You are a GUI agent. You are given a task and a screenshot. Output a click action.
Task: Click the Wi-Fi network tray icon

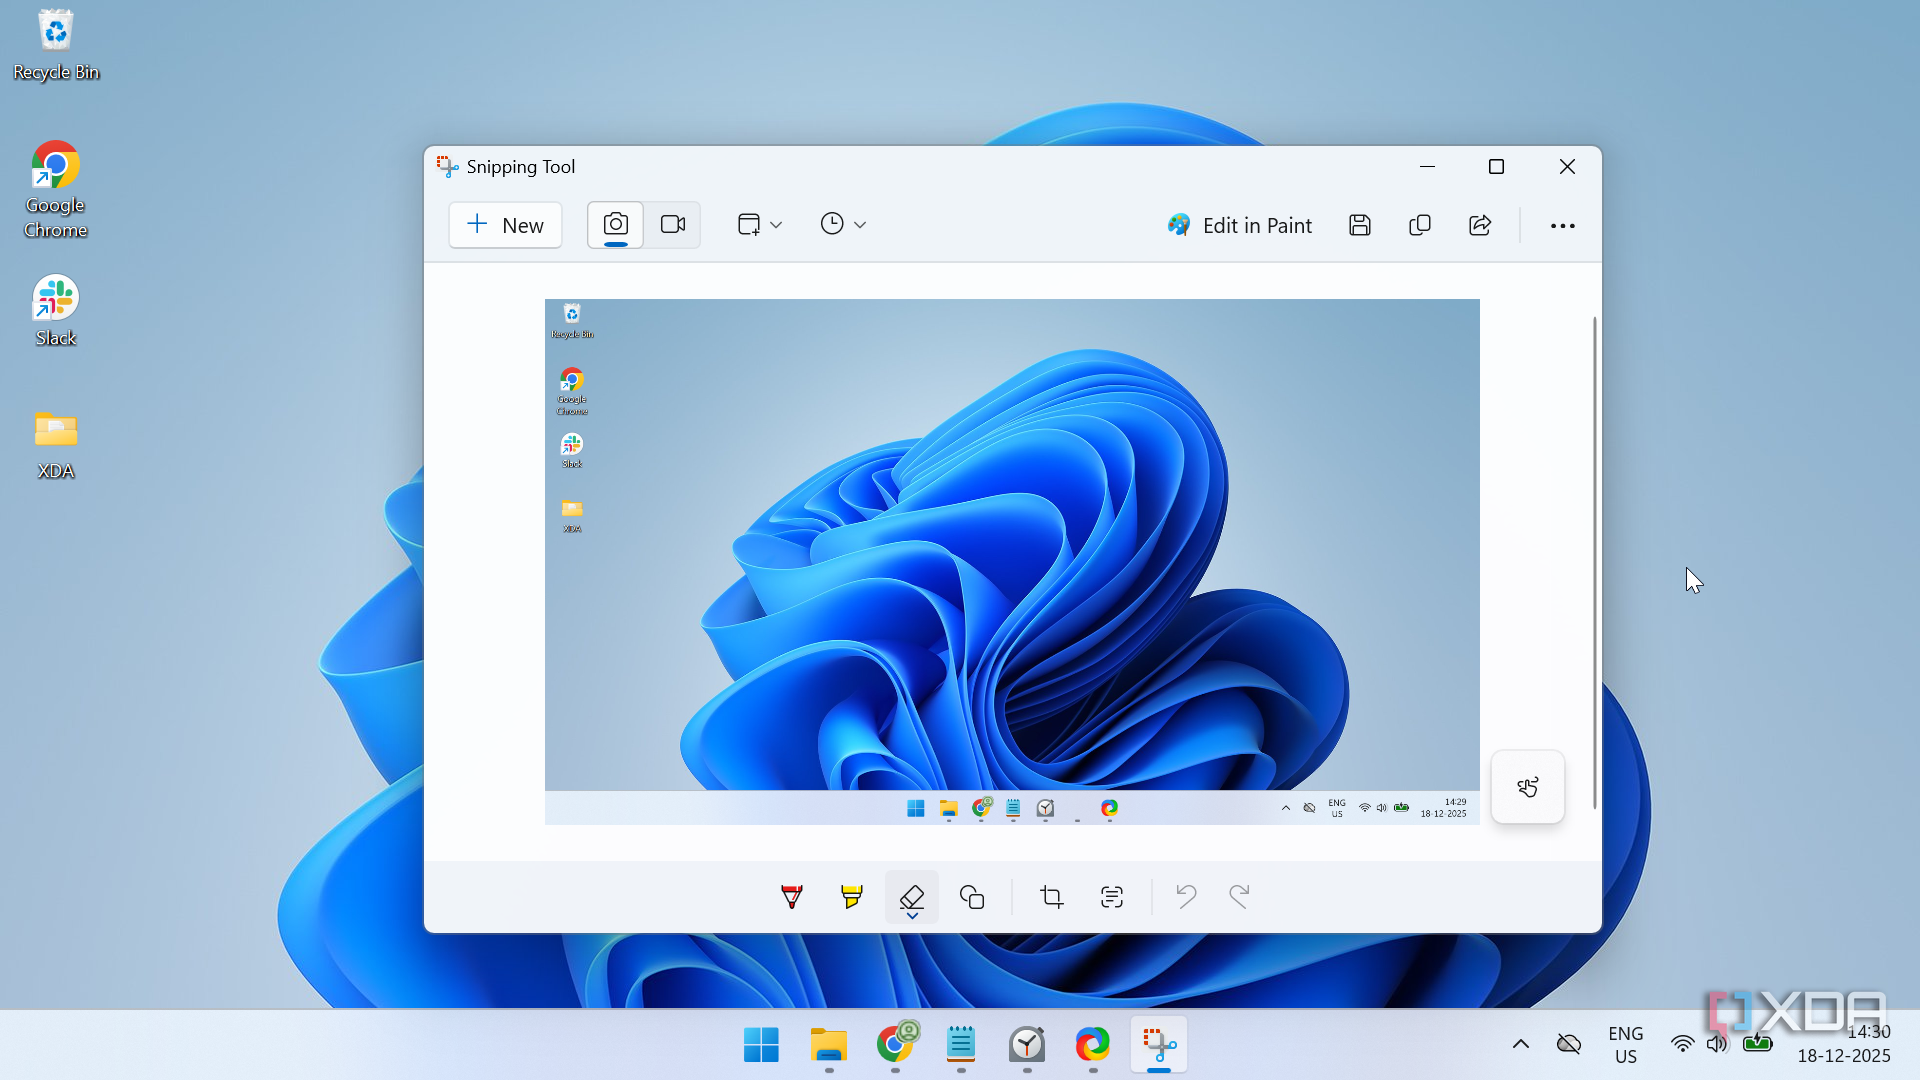(1683, 1045)
